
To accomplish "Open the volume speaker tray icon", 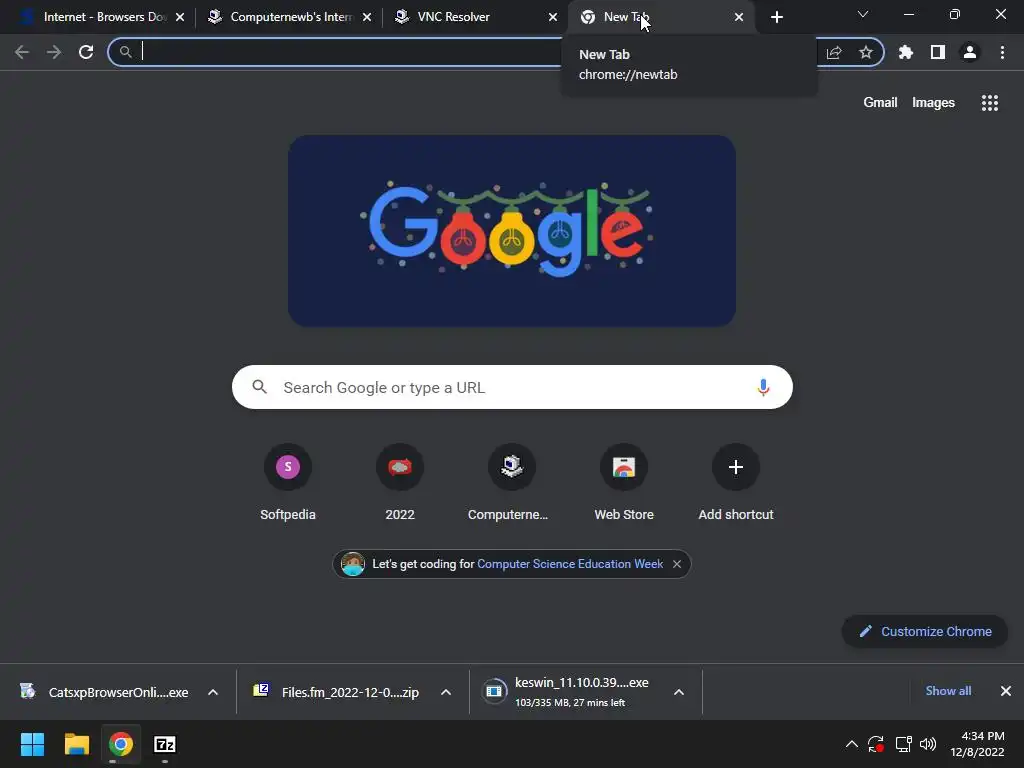I will [x=927, y=744].
